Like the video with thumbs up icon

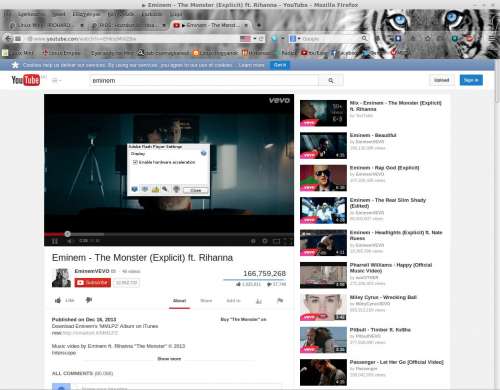pos(58,300)
